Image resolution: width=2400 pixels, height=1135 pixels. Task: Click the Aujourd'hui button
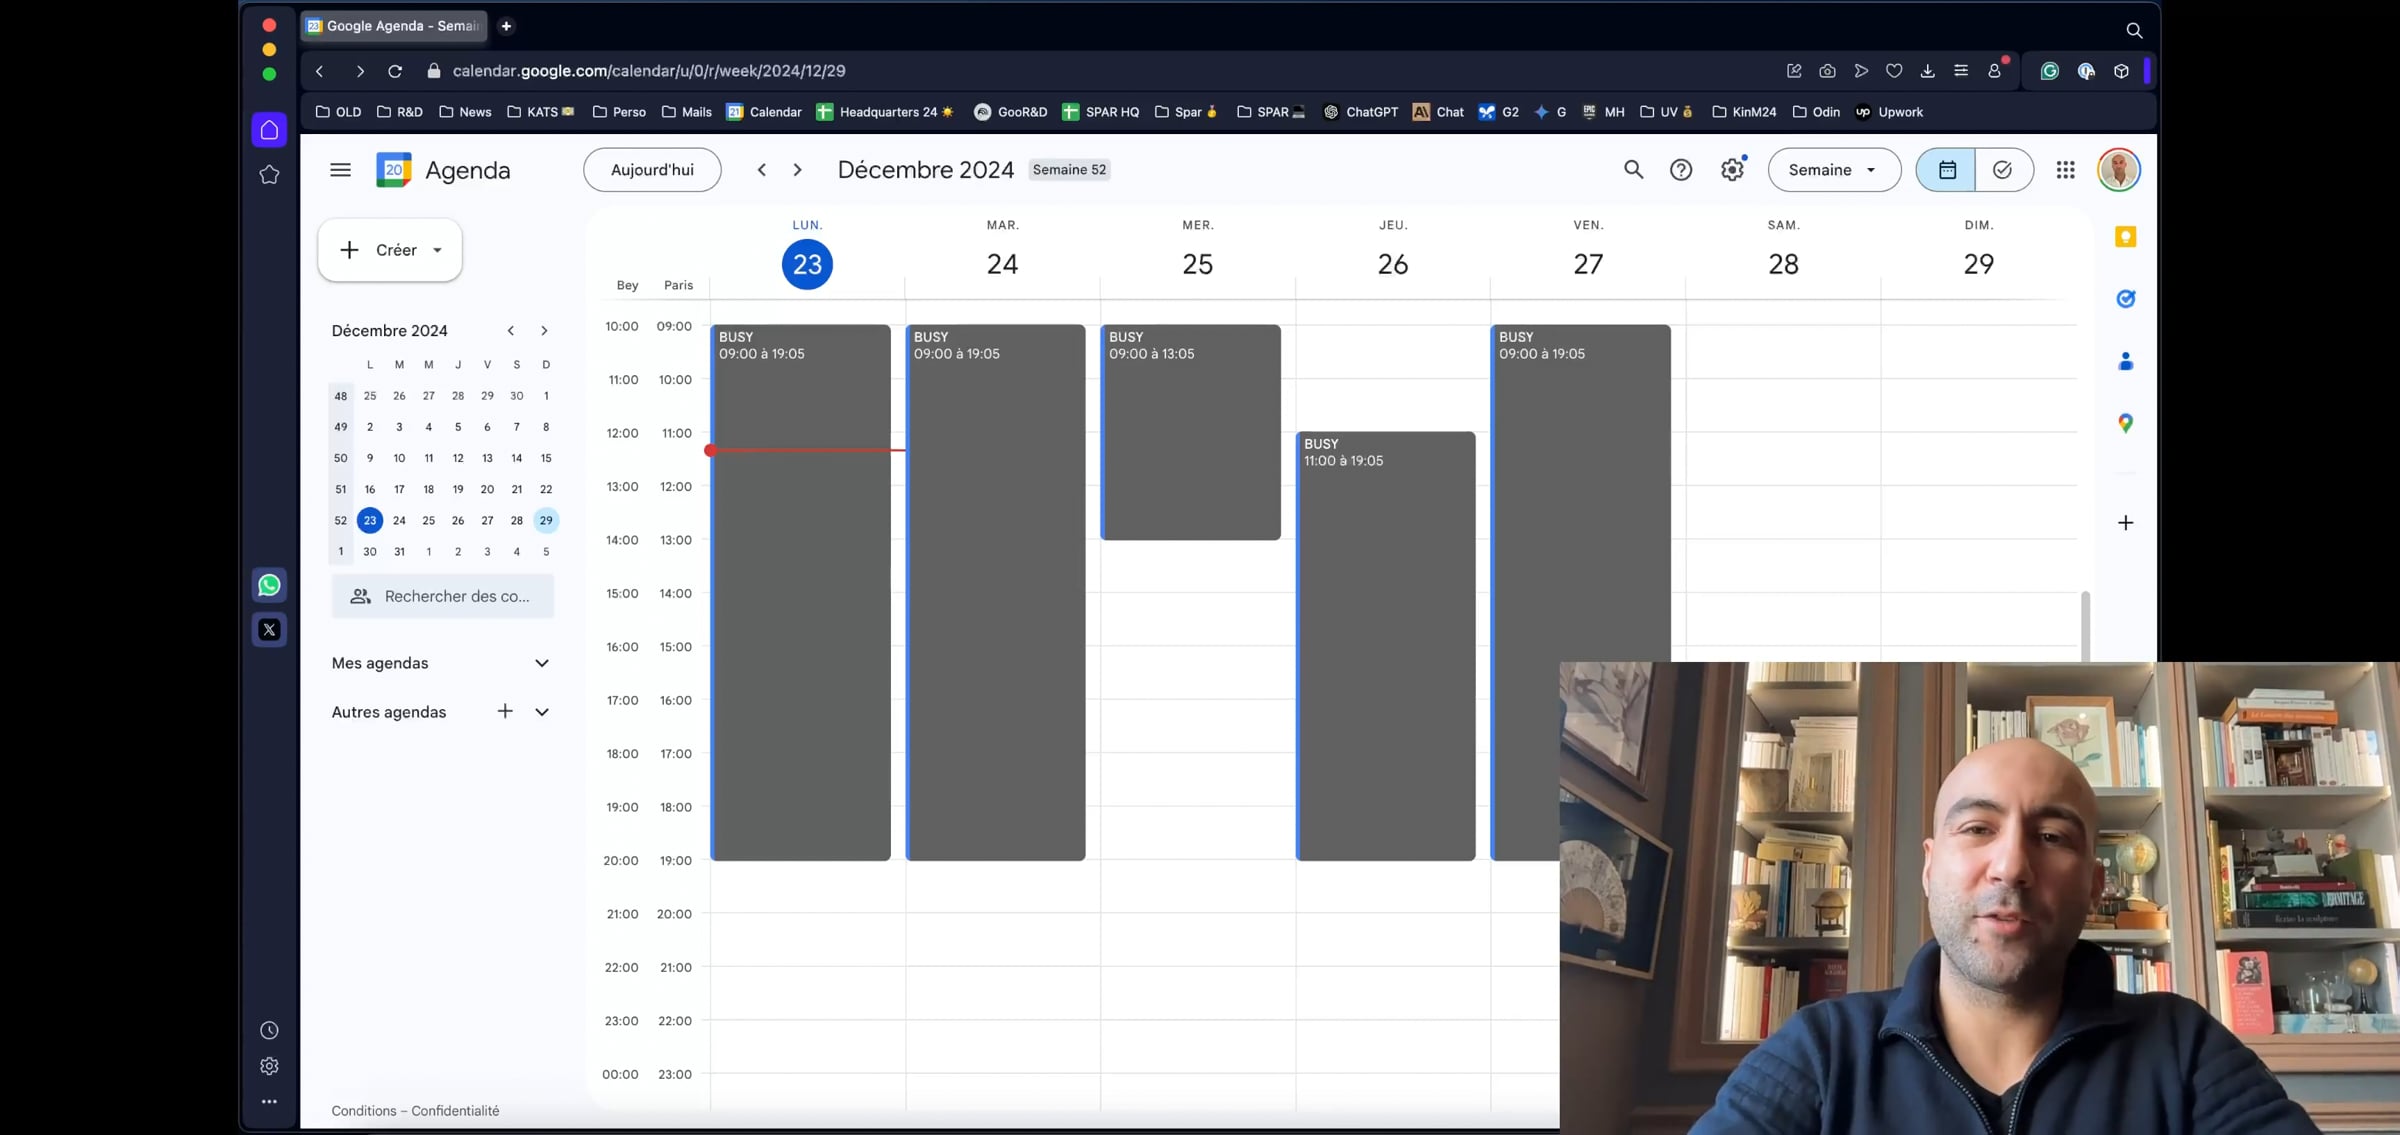point(651,170)
